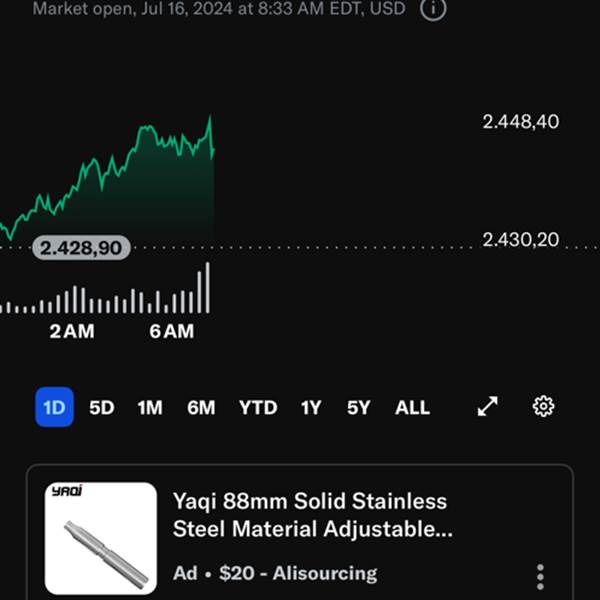600x600 pixels.
Task: Tap the tallest volume bar
Action: [208, 288]
